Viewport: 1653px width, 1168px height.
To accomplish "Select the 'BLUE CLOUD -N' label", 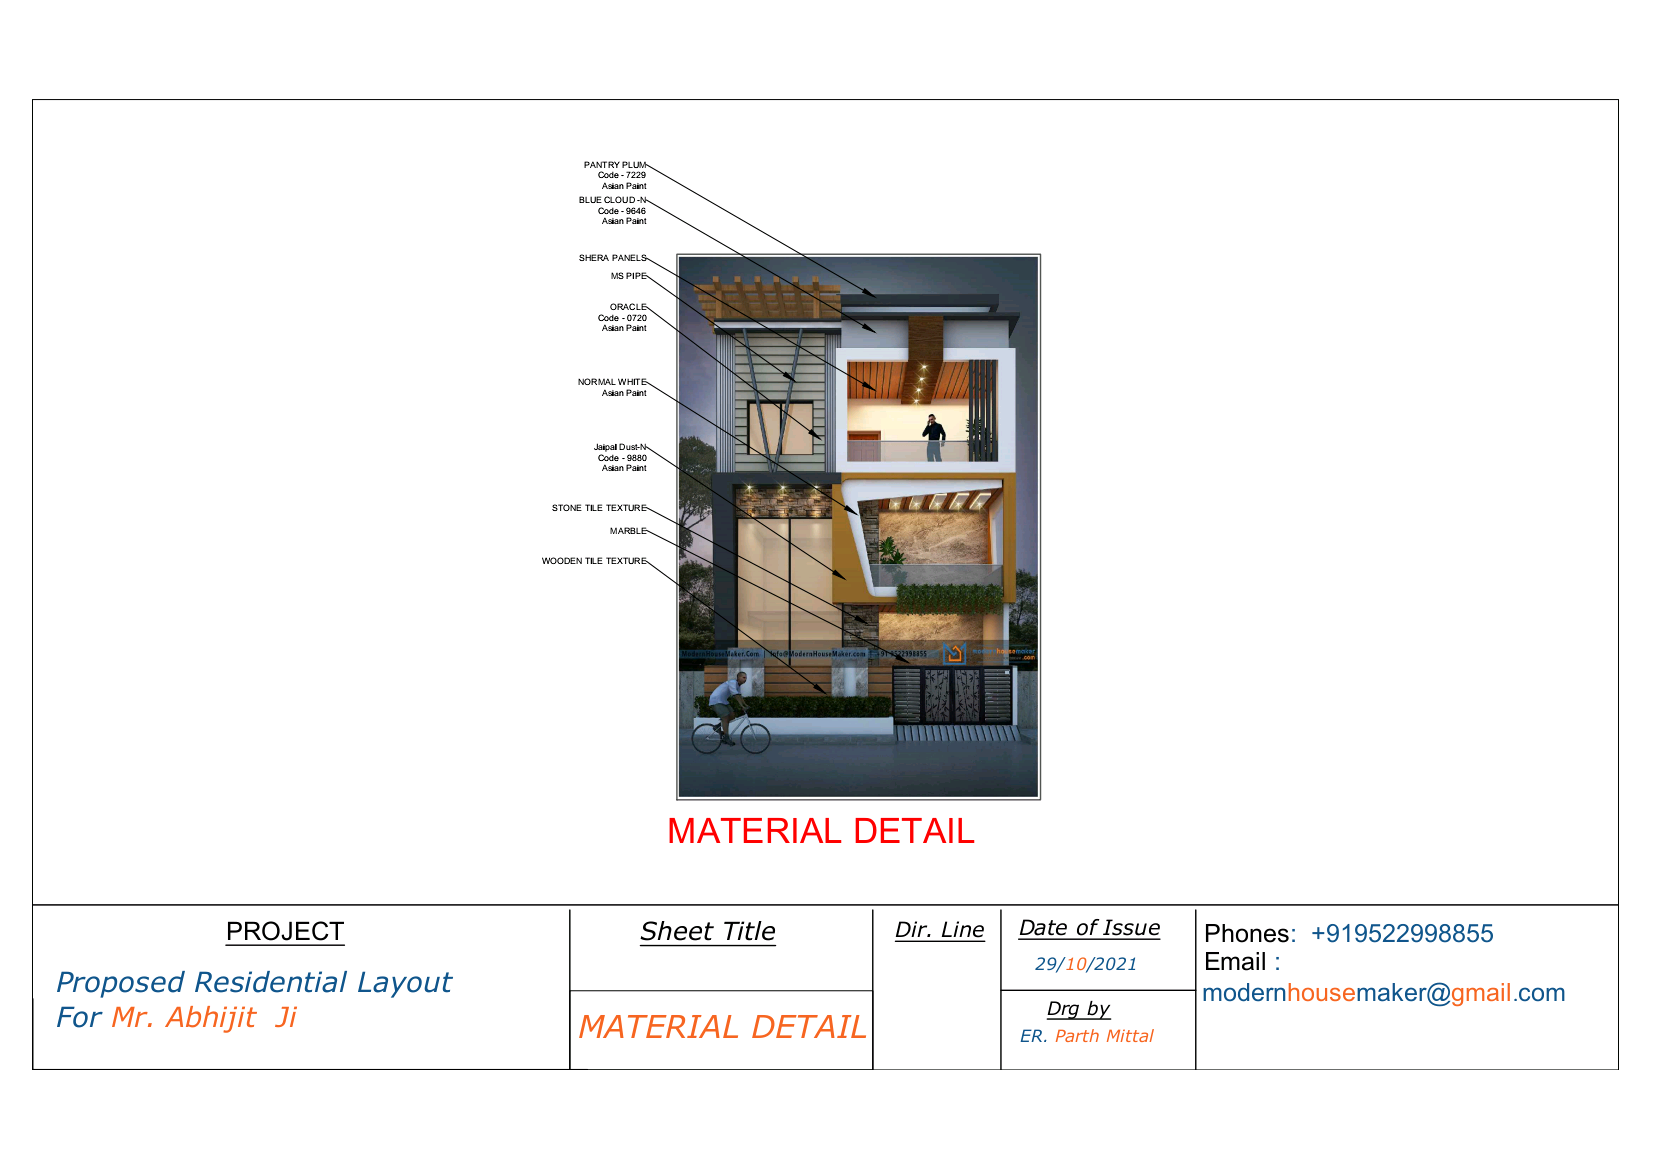I will [x=612, y=200].
